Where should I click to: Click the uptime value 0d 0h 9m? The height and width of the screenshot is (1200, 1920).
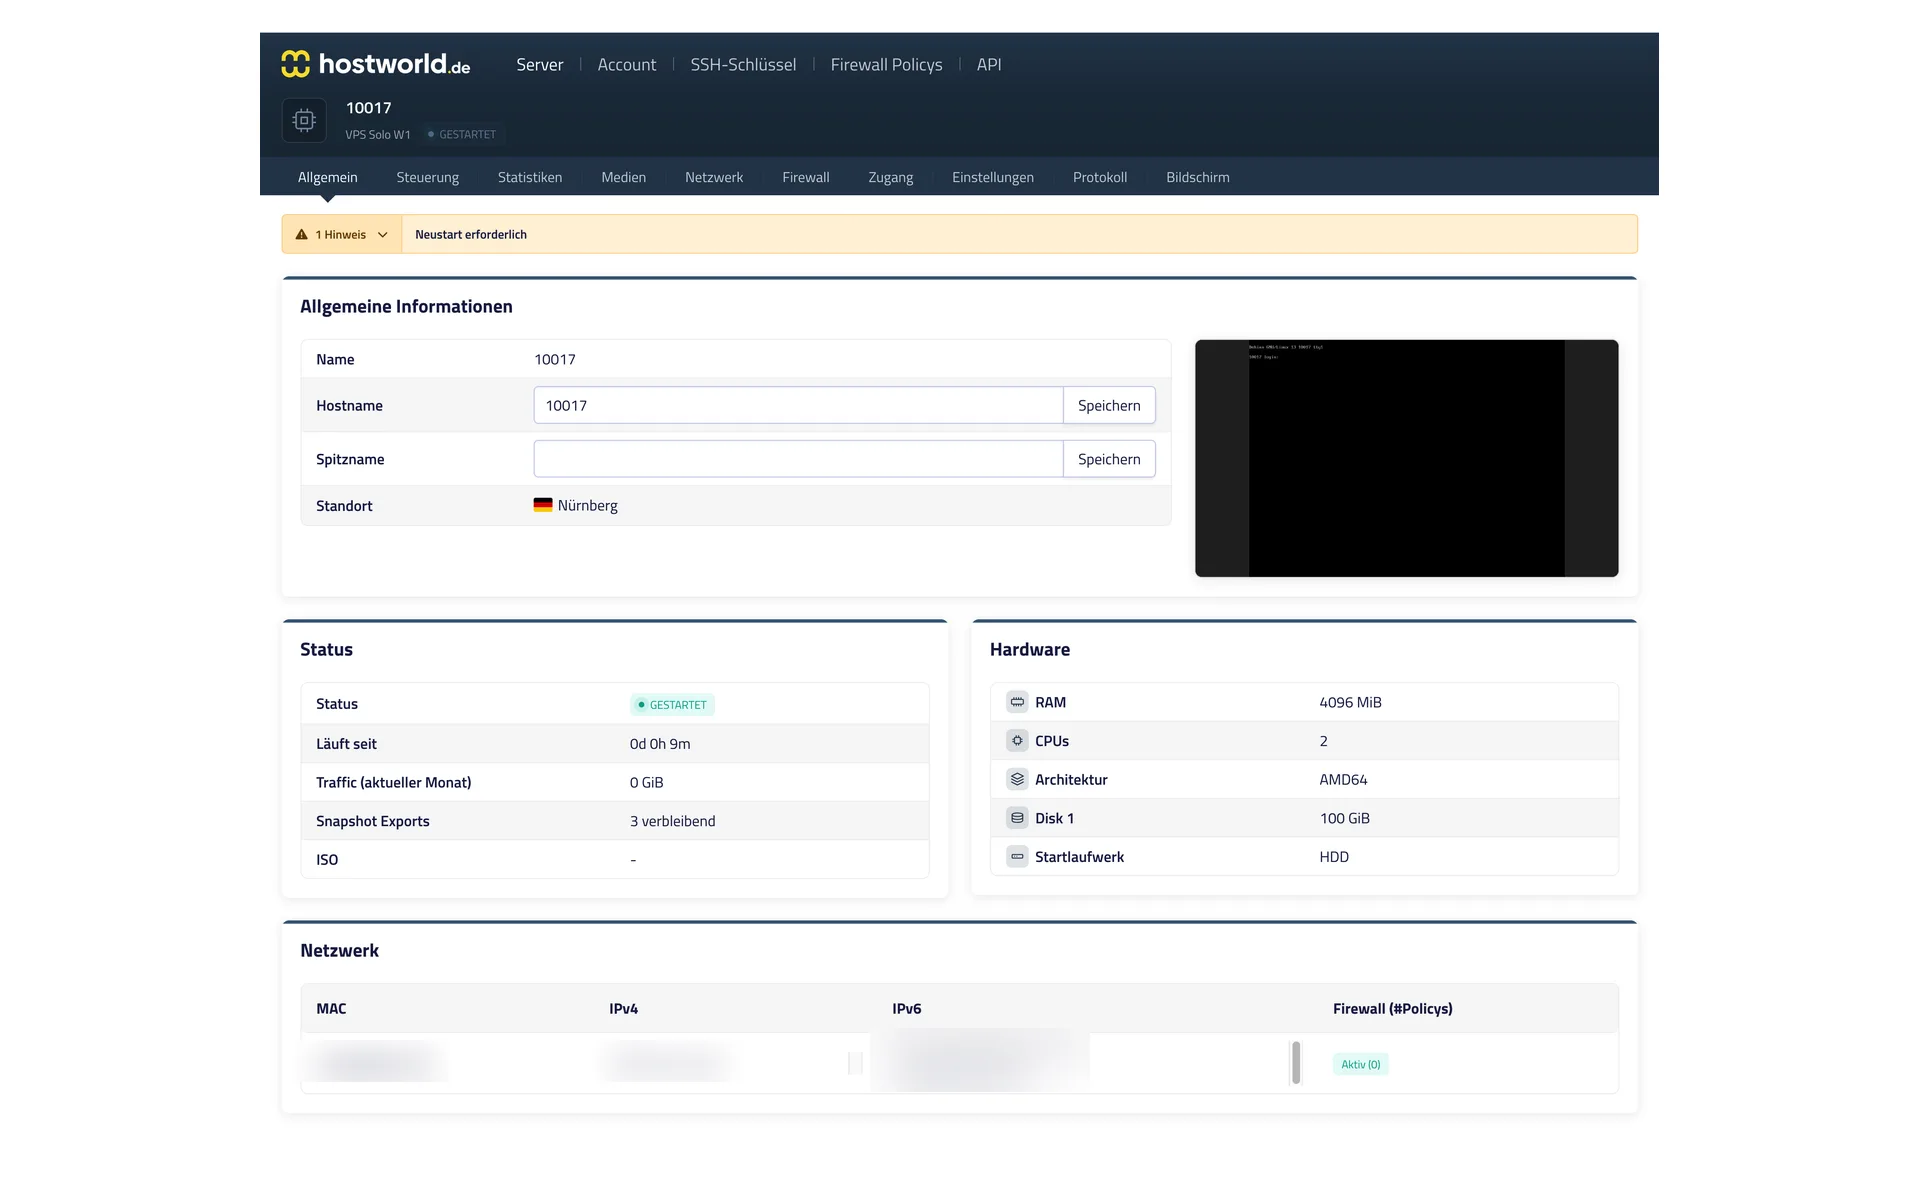(660, 744)
